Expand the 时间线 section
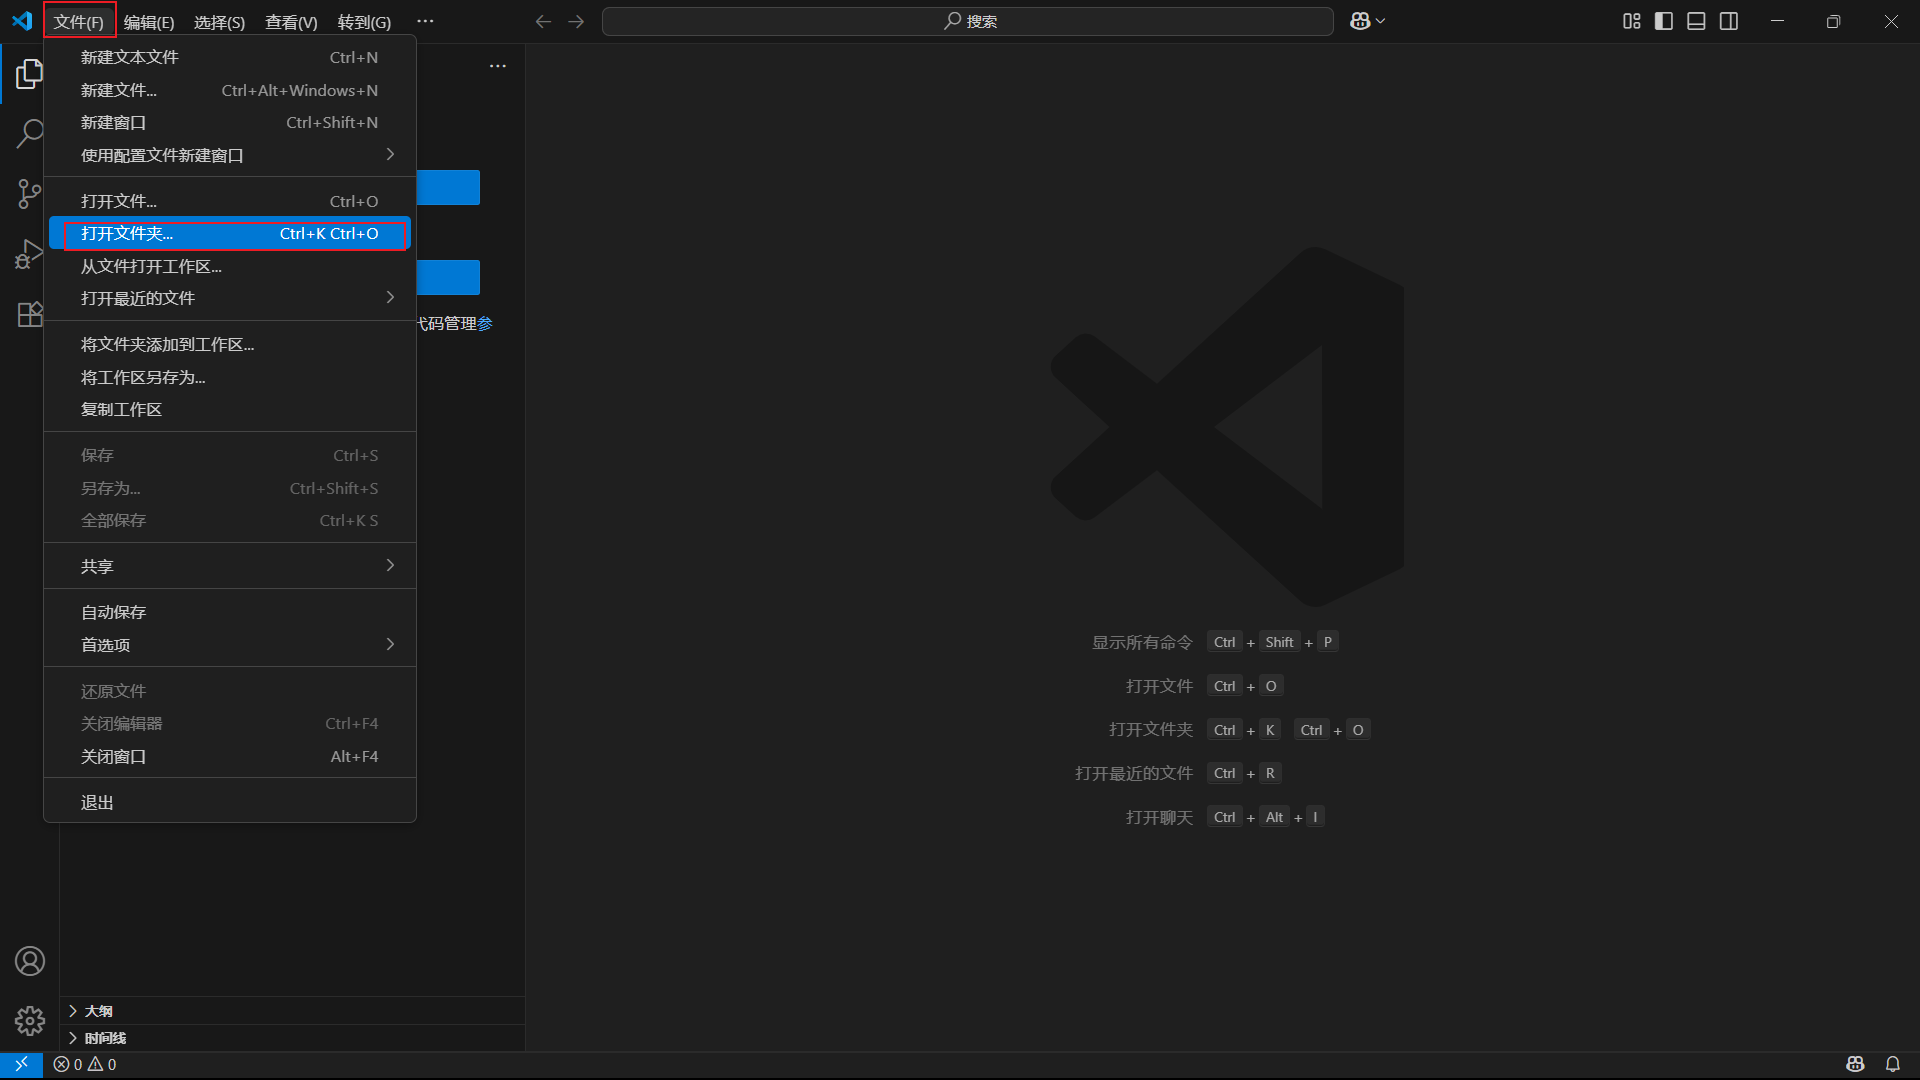This screenshot has width=1920, height=1080. (x=104, y=1038)
